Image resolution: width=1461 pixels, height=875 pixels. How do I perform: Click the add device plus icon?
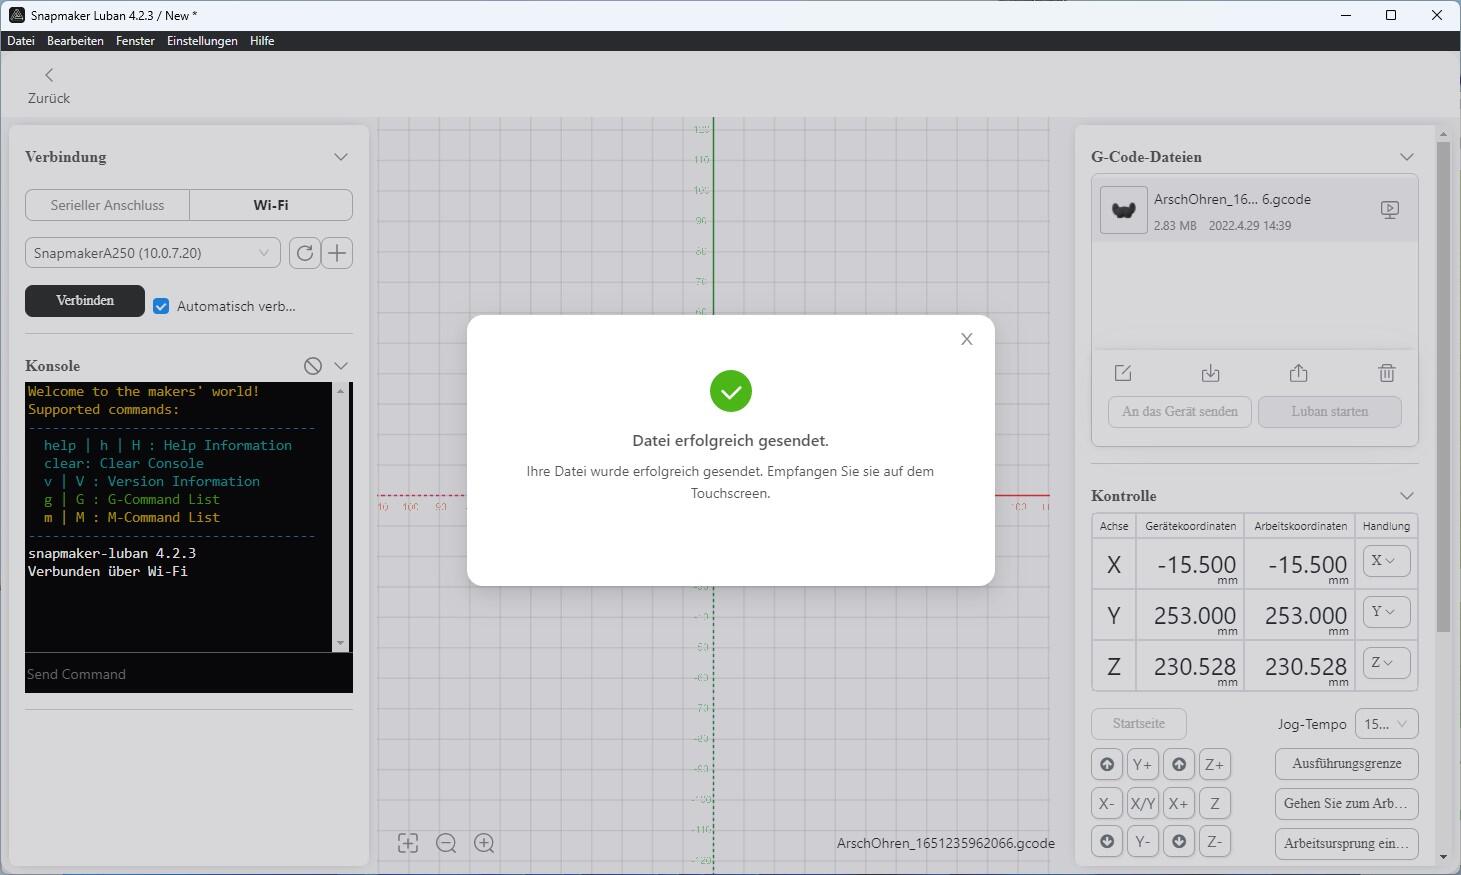click(337, 253)
